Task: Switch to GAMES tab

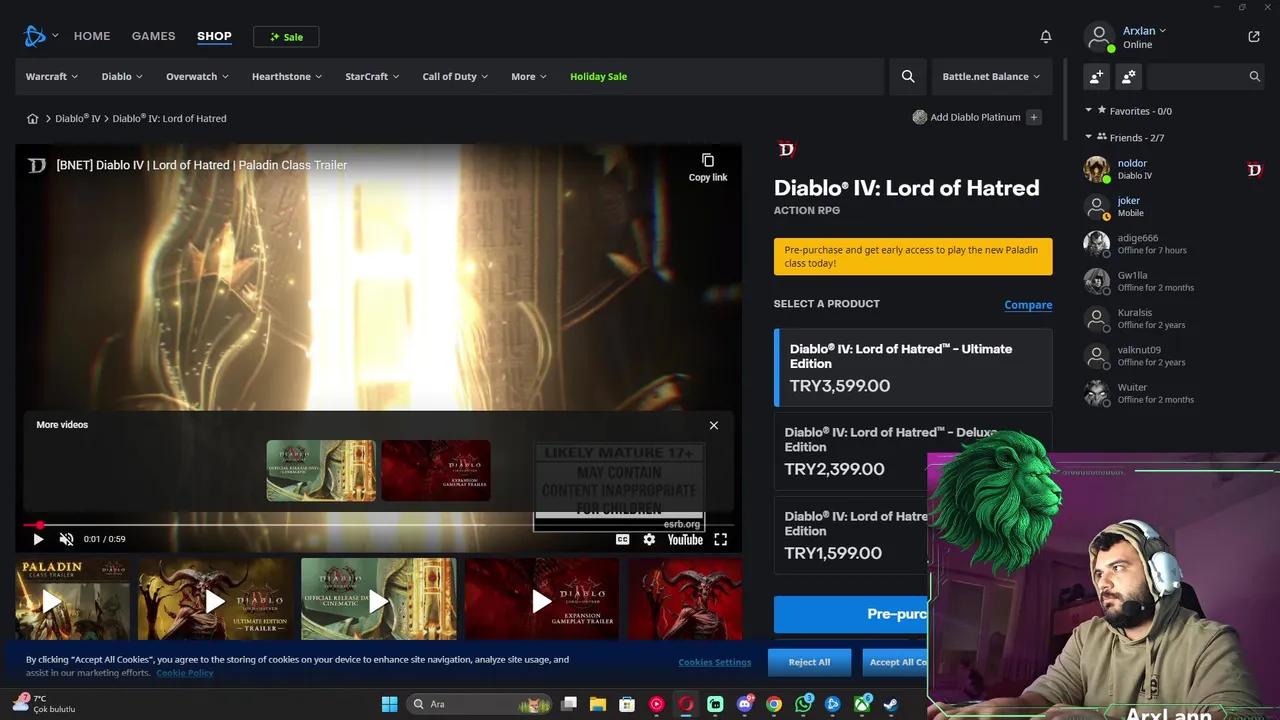Action: 153,36
